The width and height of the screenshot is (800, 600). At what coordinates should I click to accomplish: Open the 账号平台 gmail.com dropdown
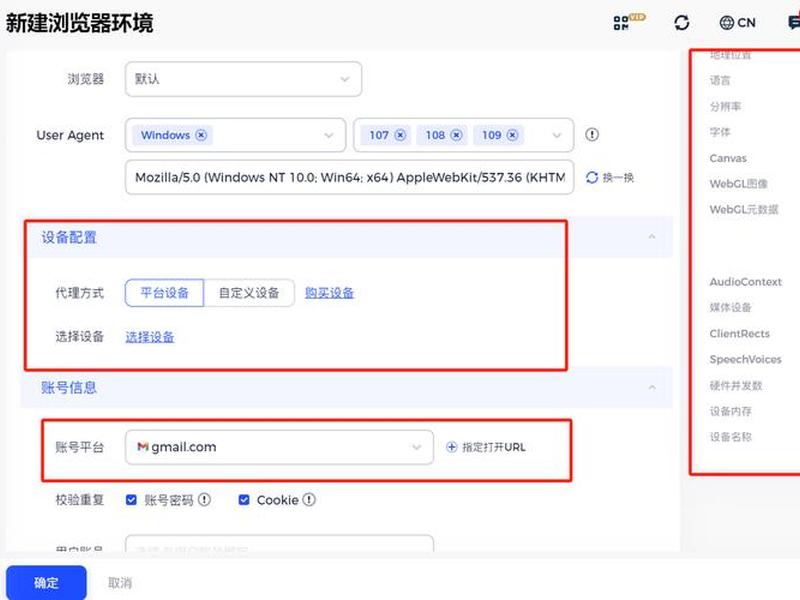(279, 447)
